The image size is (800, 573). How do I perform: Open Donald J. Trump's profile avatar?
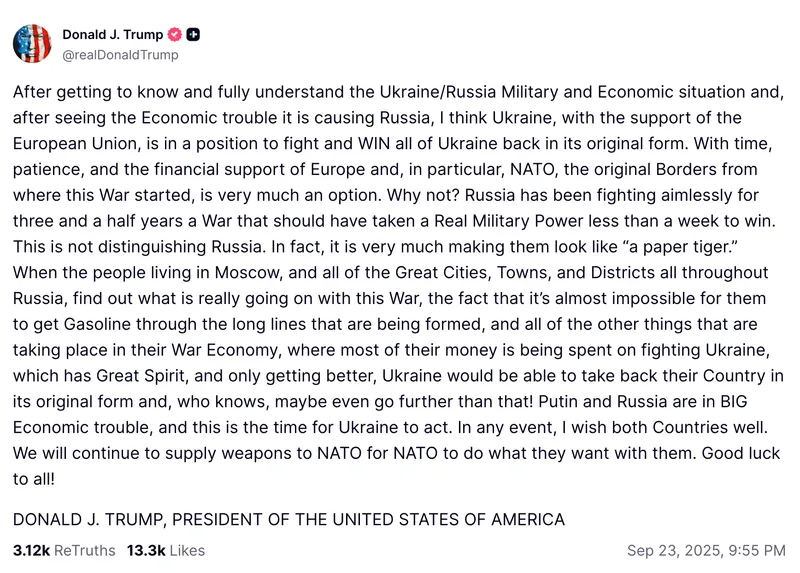tap(32, 44)
